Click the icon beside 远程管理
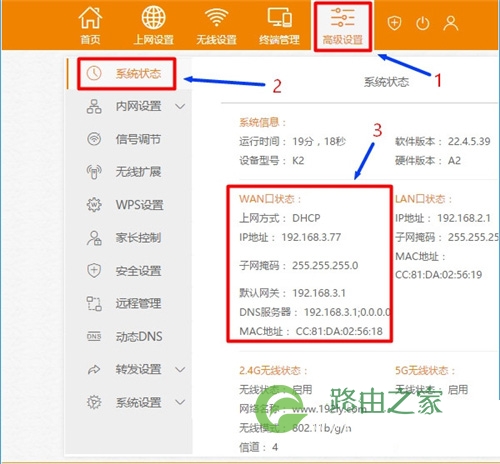500x464 pixels. point(94,303)
